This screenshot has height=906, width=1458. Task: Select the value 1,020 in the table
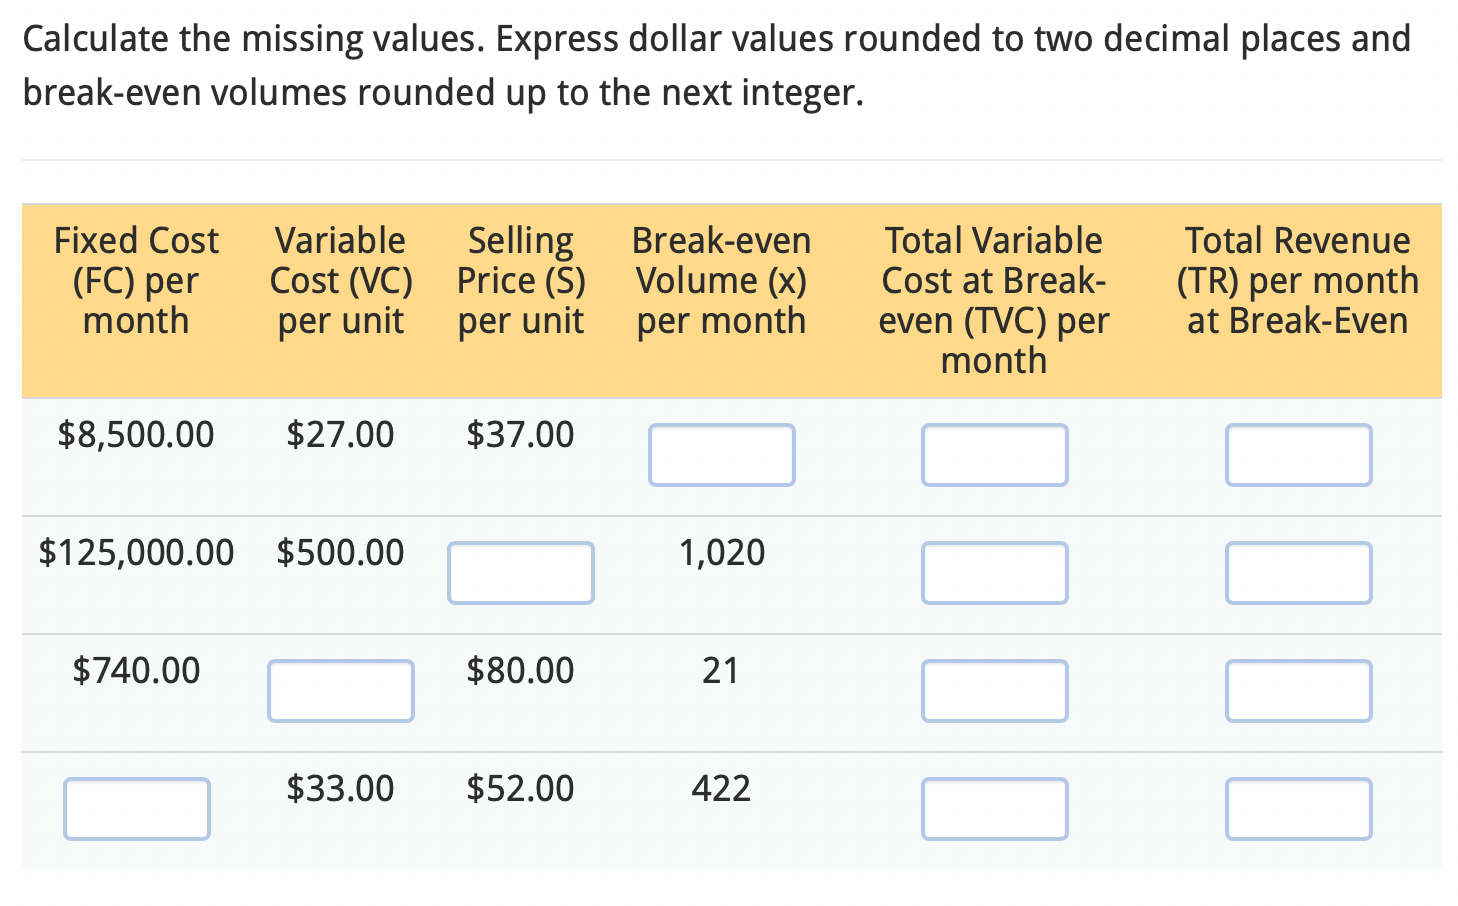(x=722, y=552)
